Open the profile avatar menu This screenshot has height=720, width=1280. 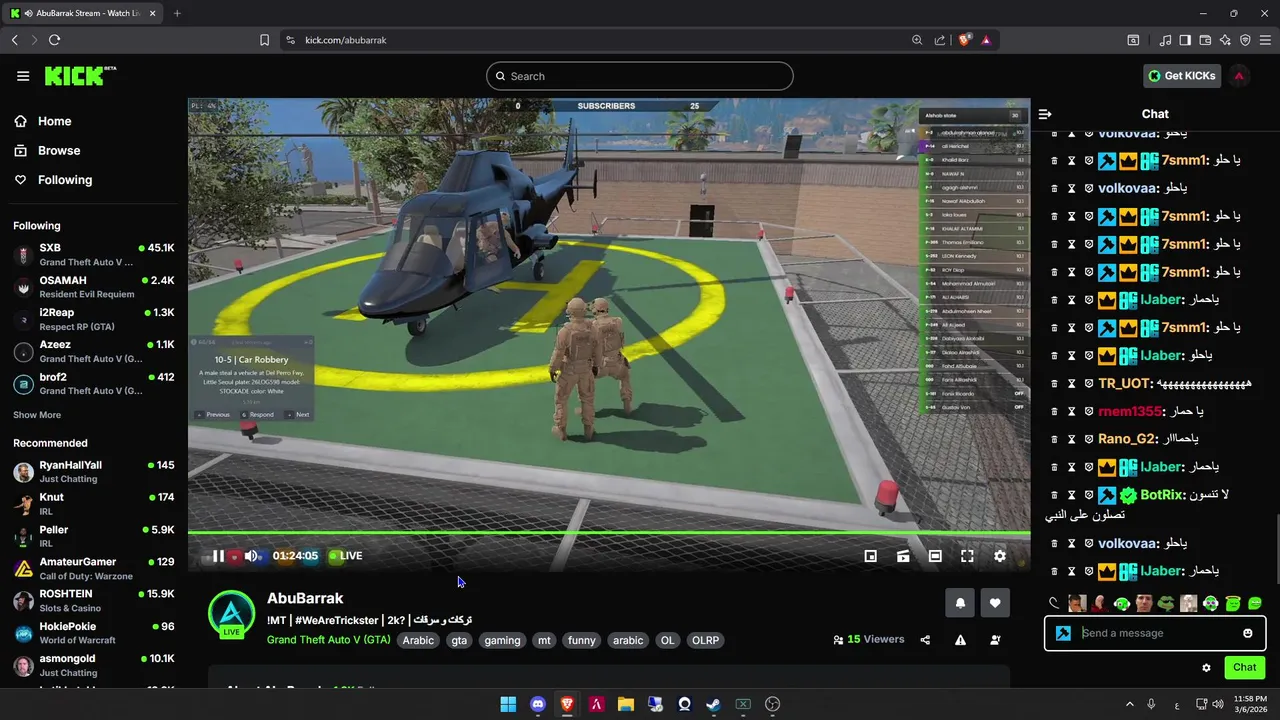coord(1239,76)
